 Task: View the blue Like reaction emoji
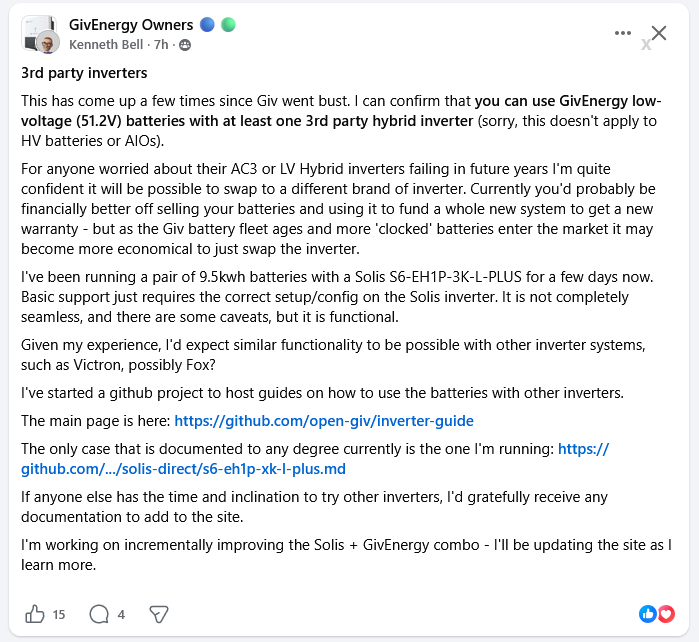click(x=647, y=614)
